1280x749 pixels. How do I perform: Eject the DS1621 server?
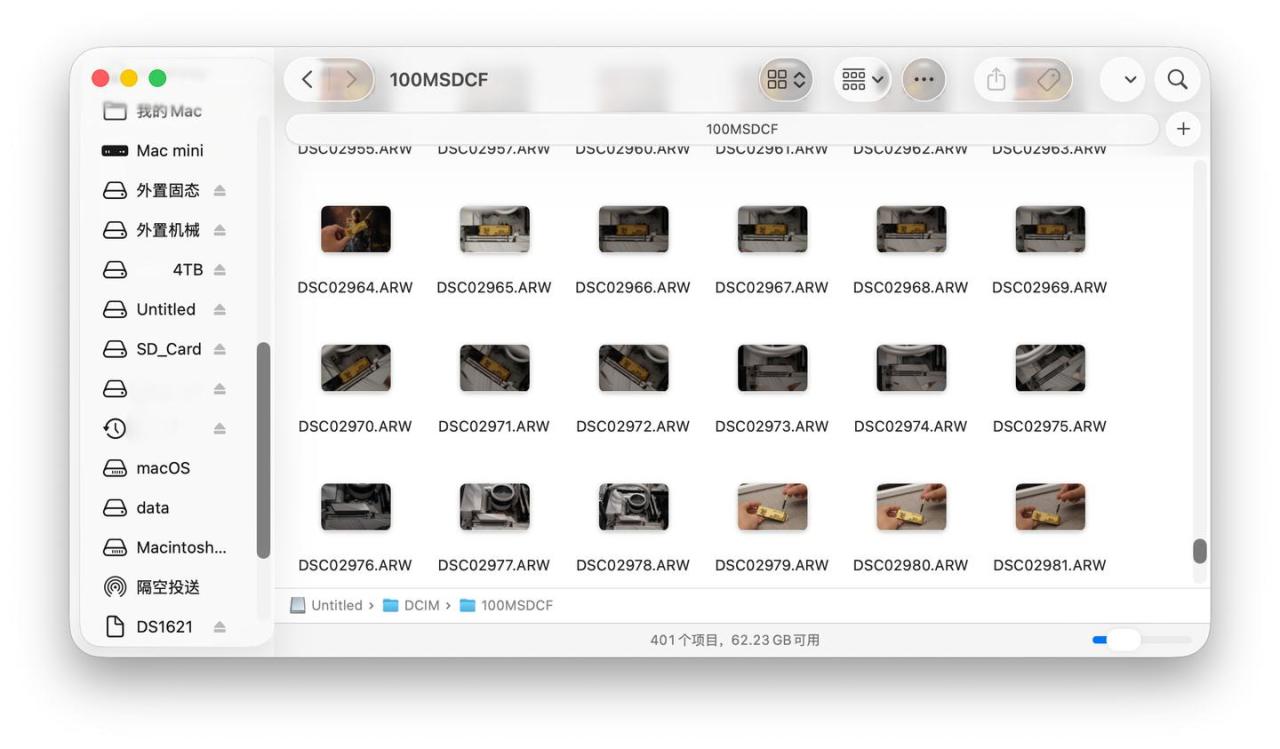click(x=220, y=627)
